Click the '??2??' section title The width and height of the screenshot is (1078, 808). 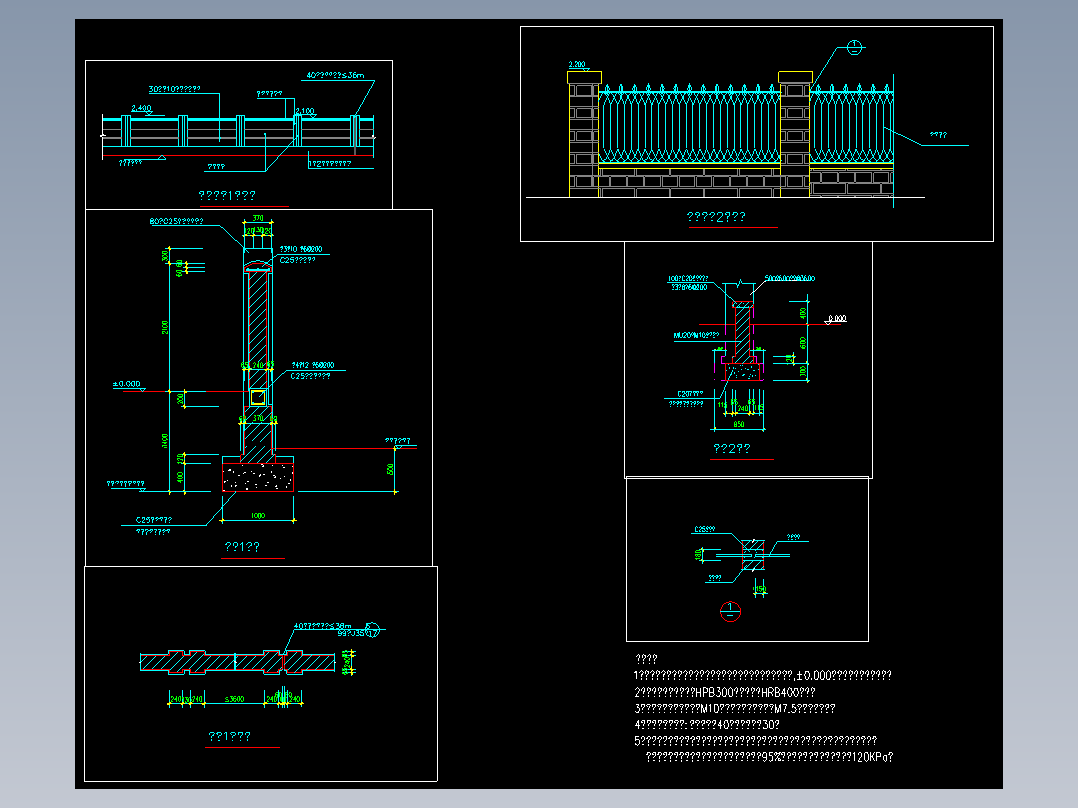732,448
